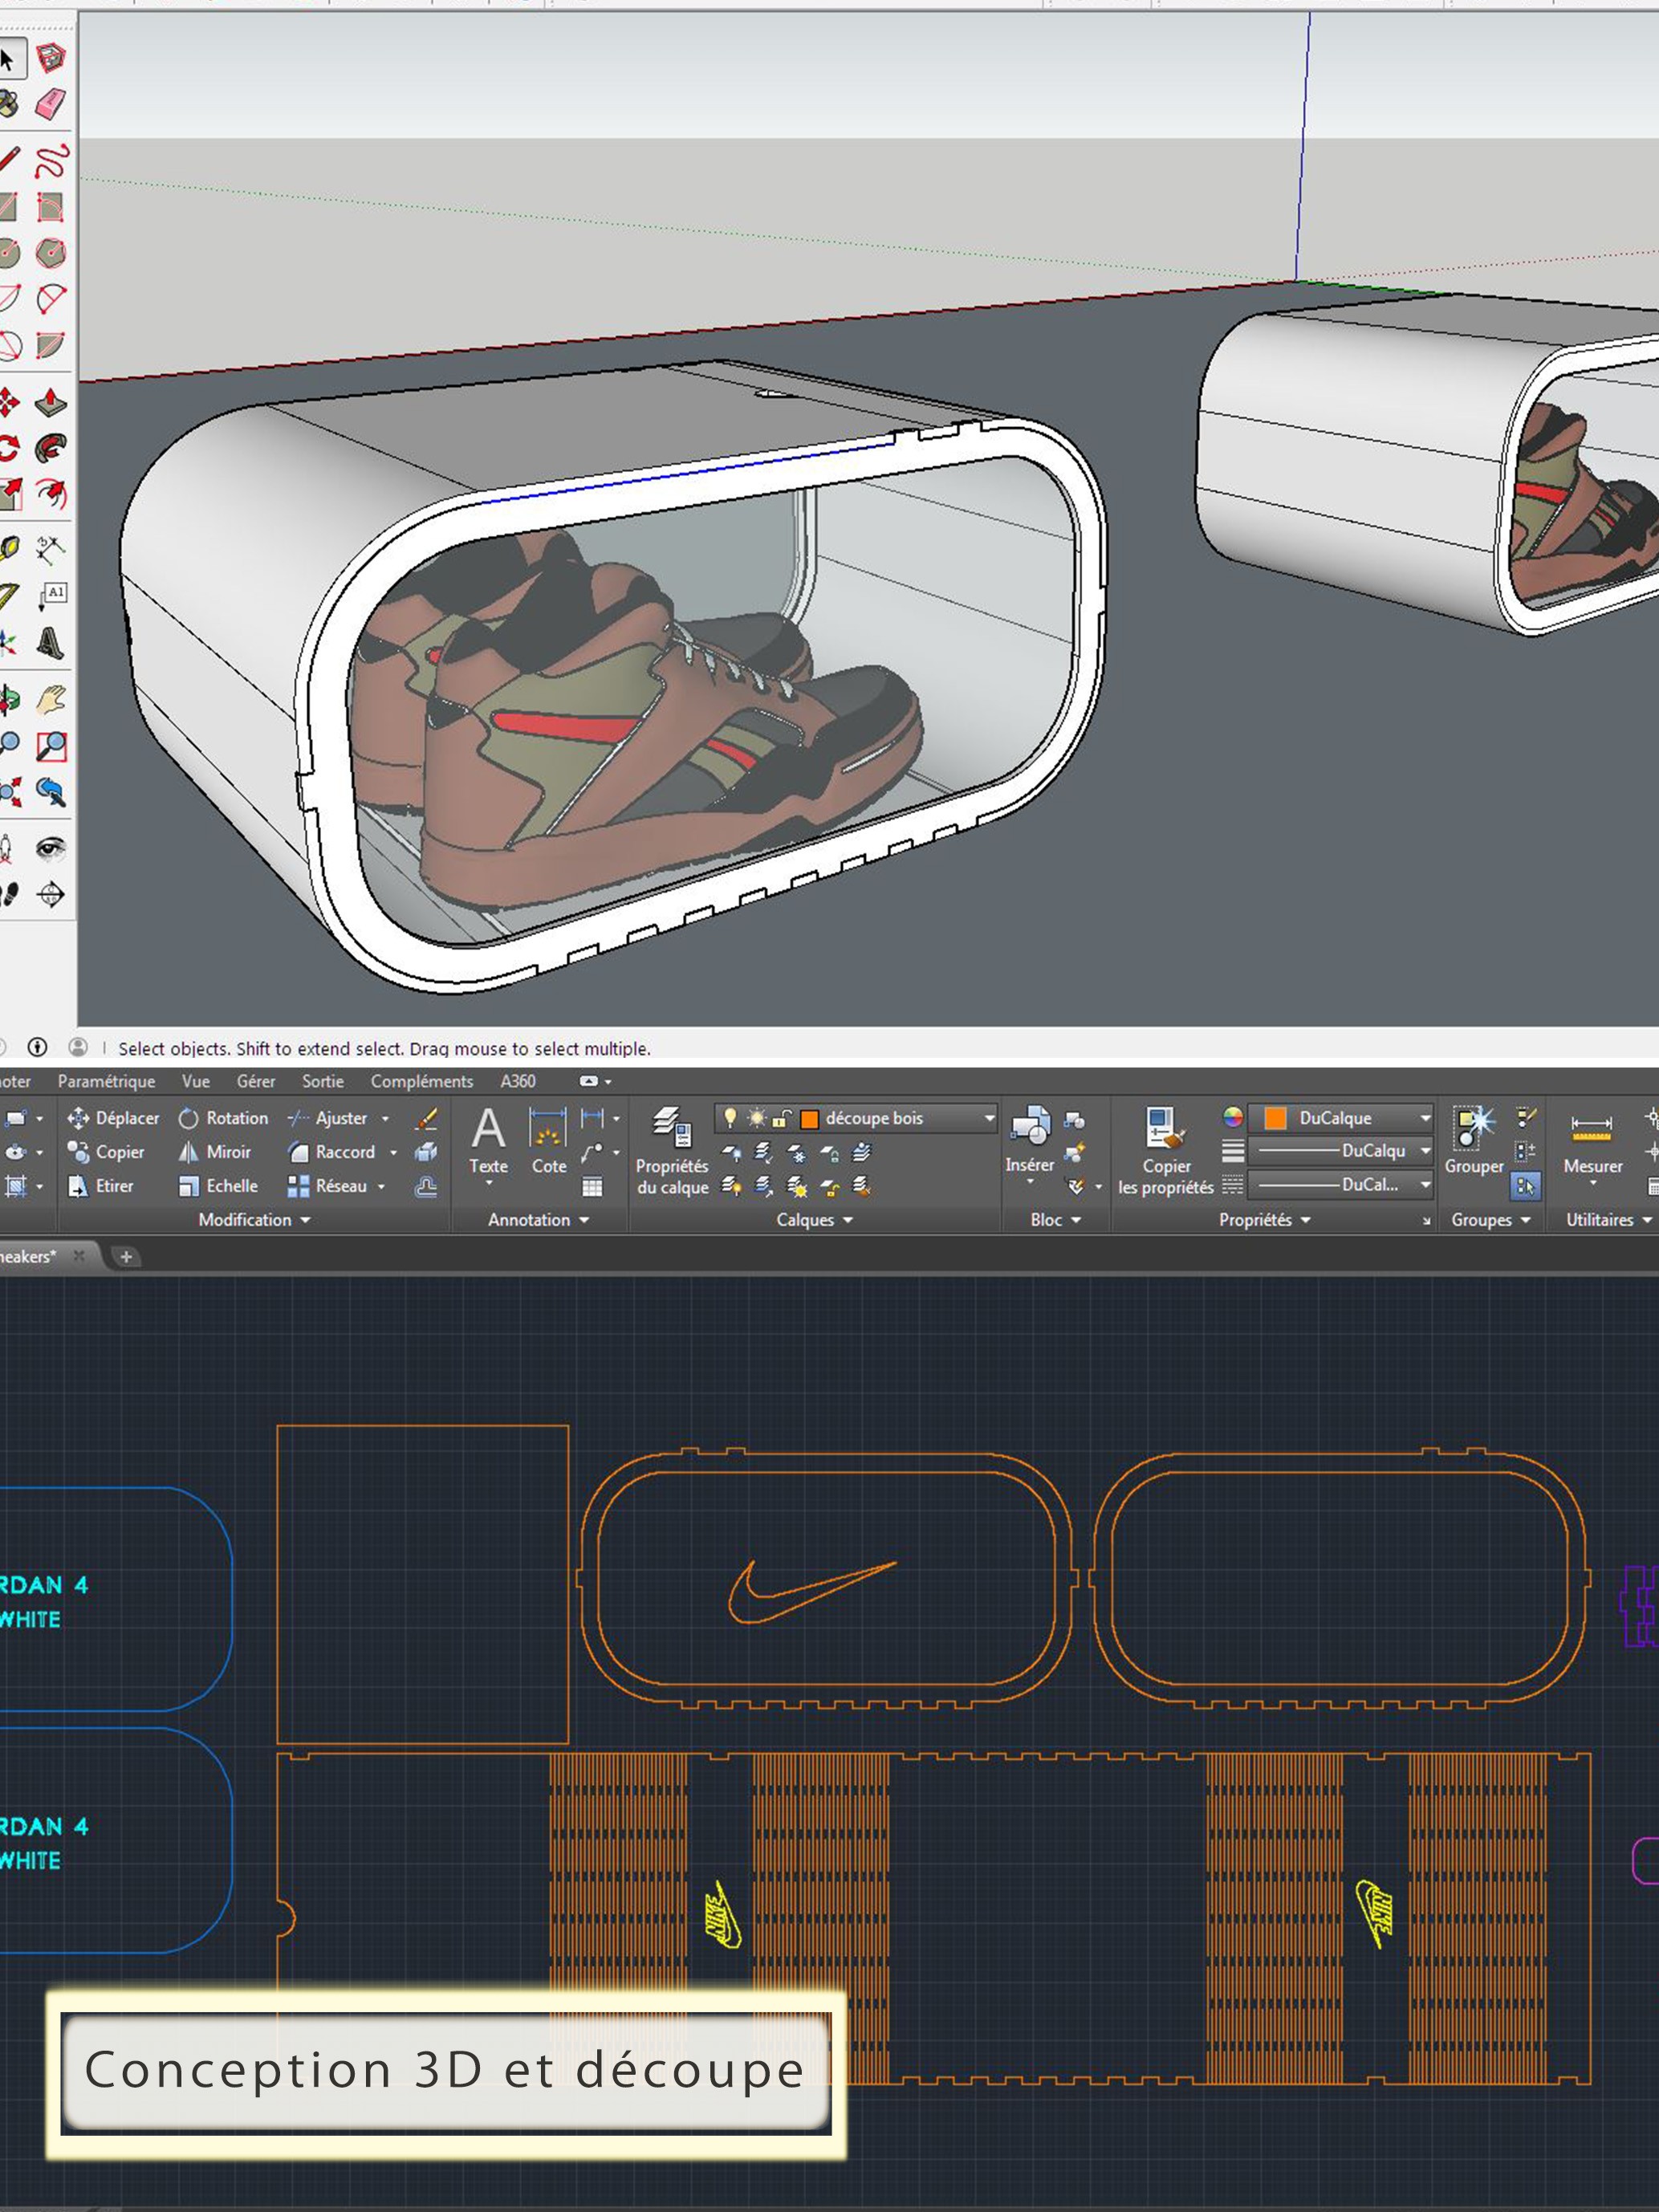Click the object color wheel icon

point(1232,1117)
